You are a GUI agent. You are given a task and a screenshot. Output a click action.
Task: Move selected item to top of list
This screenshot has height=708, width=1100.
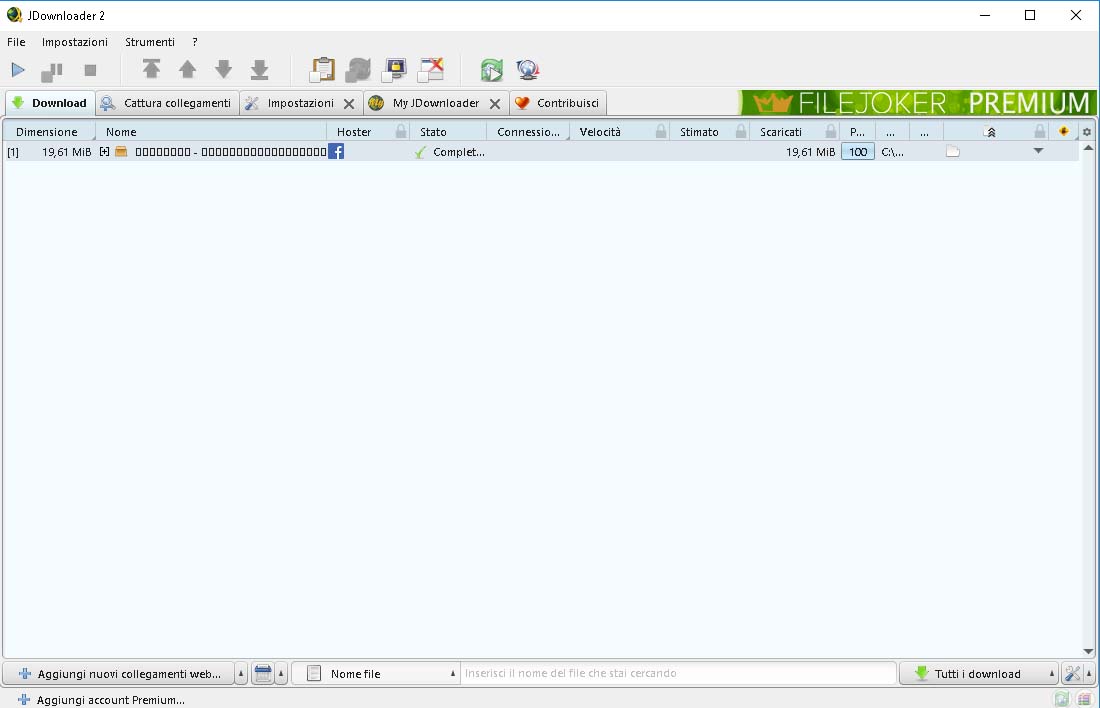tap(151, 69)
